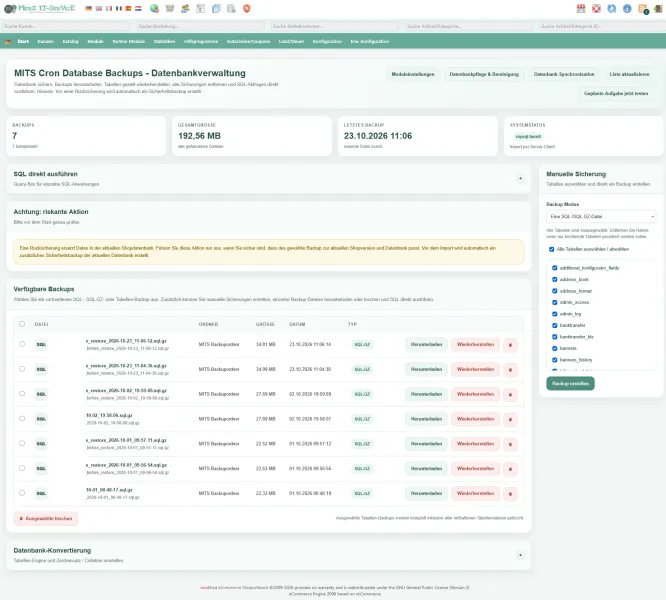
Task: Open the Module menu
Action: 96,42
